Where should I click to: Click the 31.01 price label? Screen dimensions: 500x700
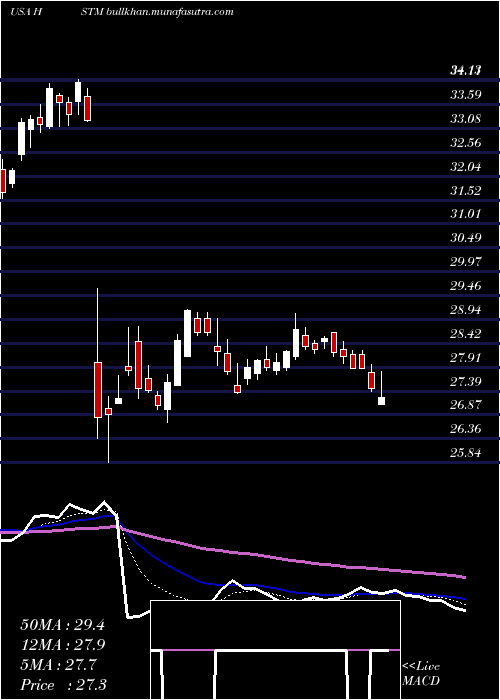[466, 213]
